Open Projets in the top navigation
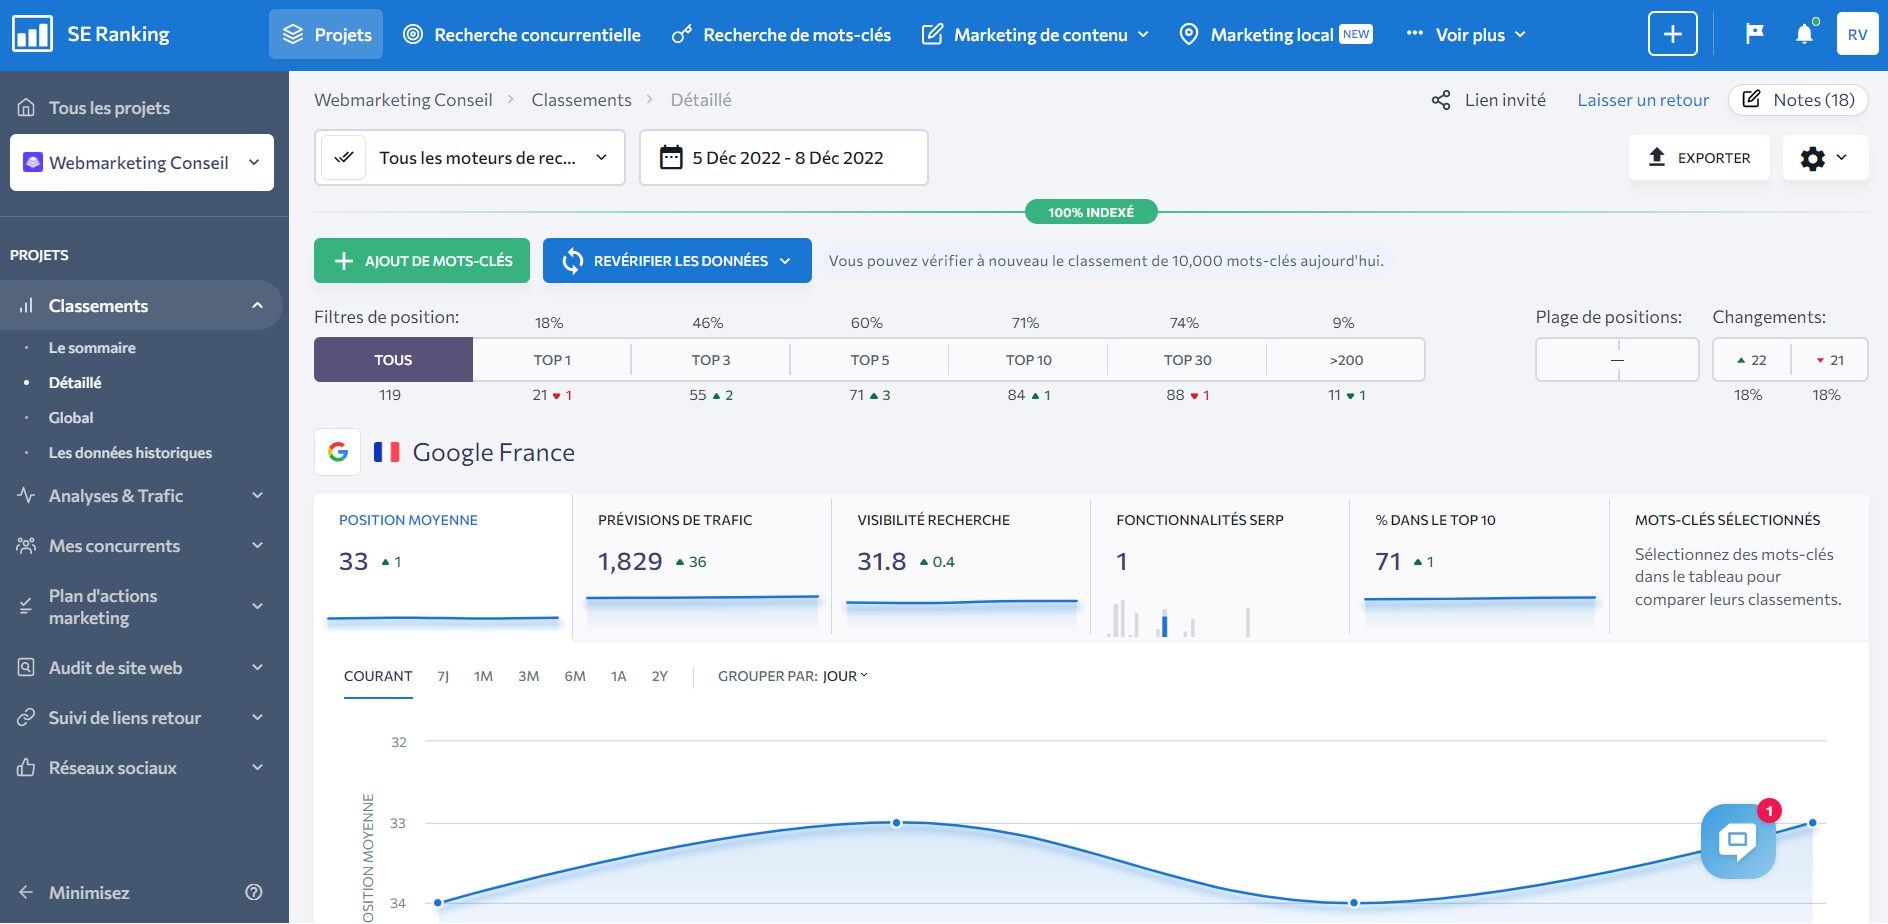The width and height of the screenshot is (1888, 924). pyautogui.click(x=326, y=34)
